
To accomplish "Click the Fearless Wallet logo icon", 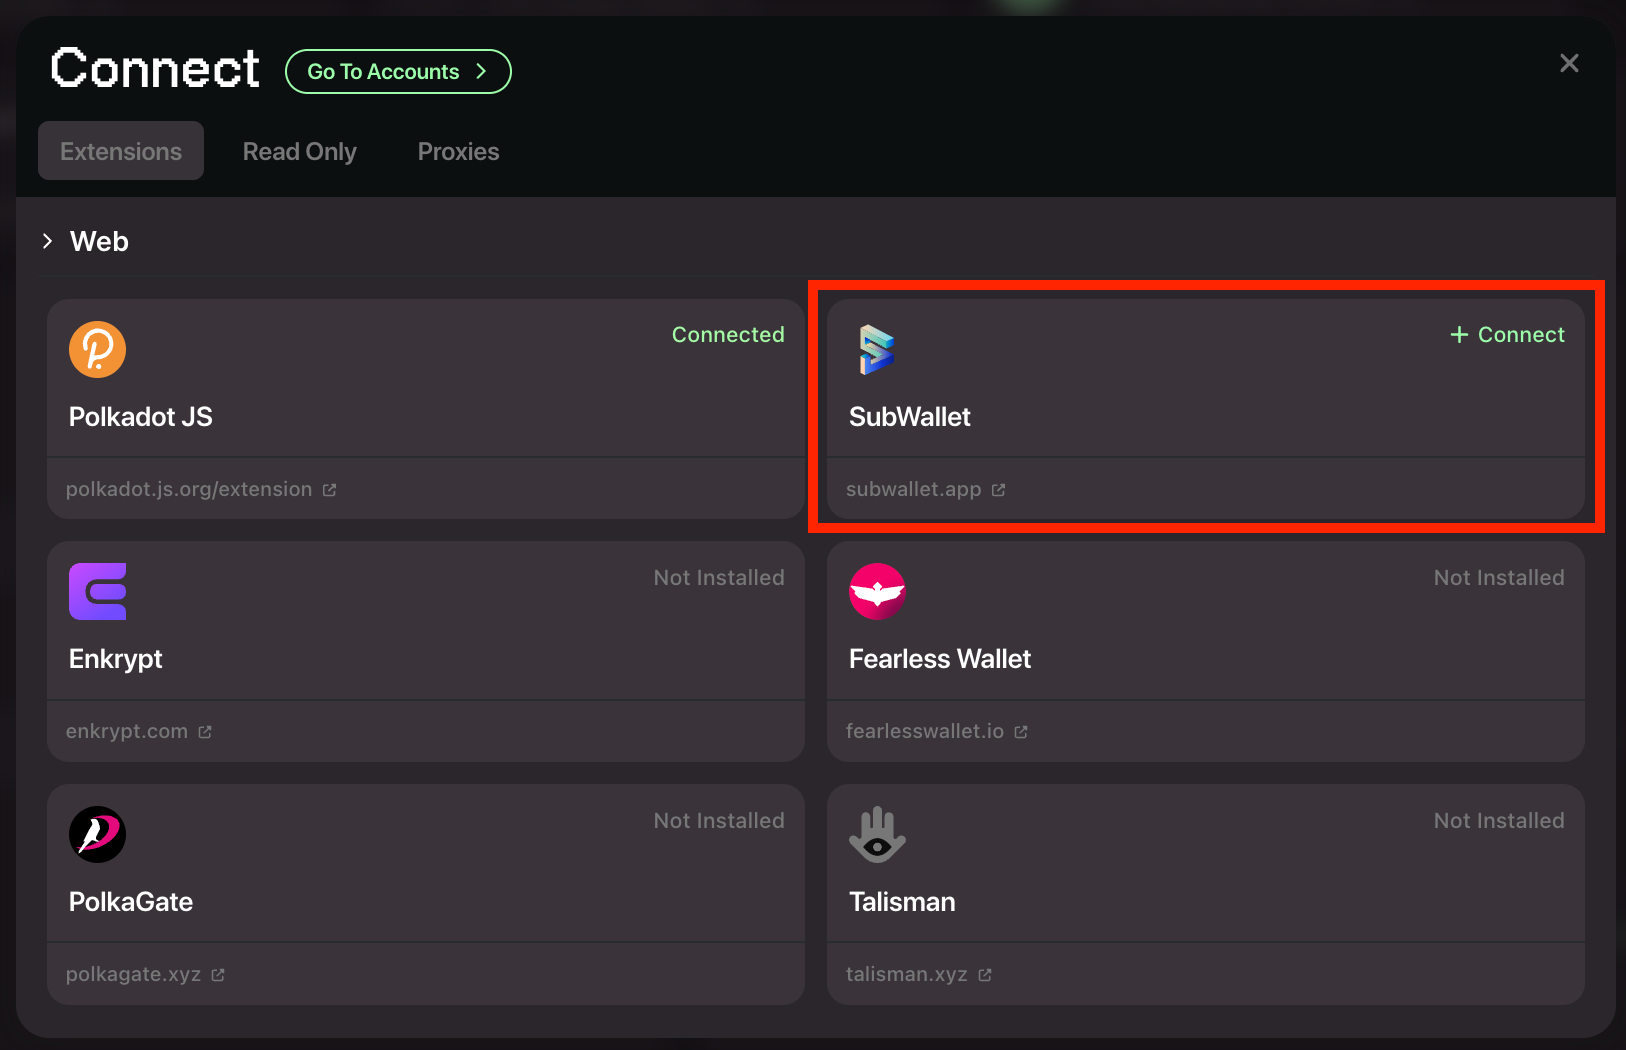I will (877, 591).
